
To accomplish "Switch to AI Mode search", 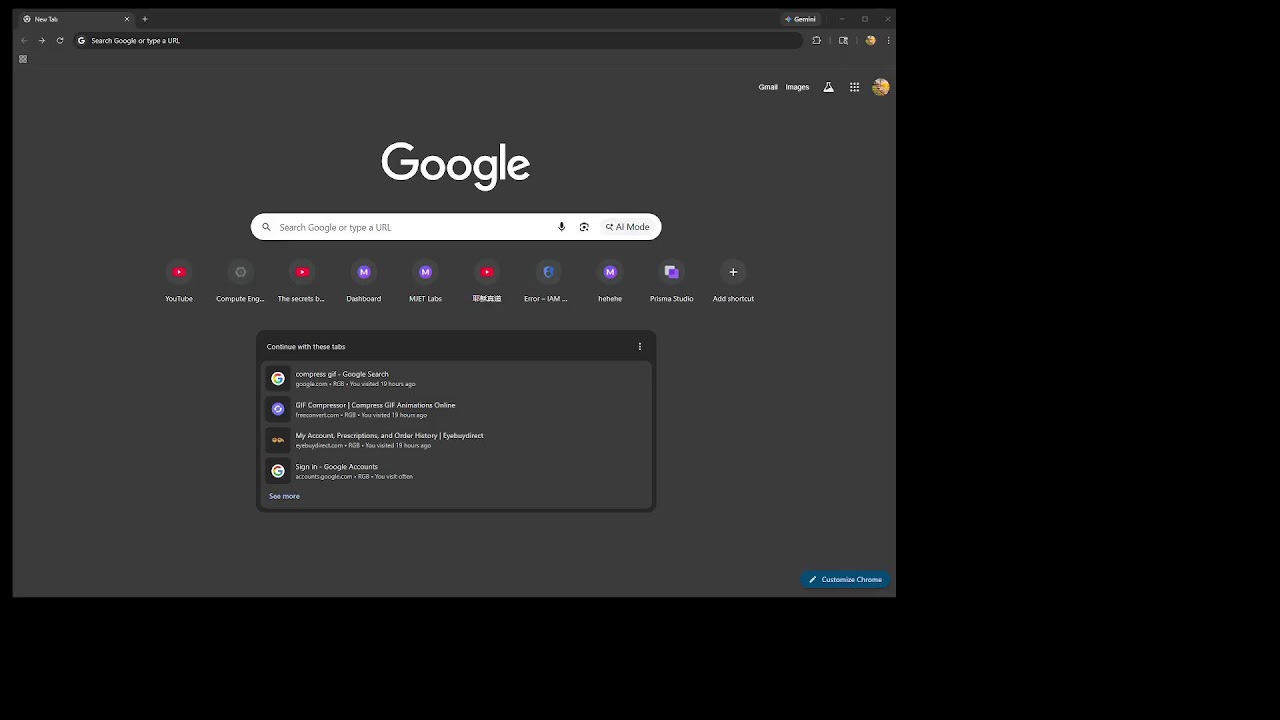I will click(x=628, y=227).
